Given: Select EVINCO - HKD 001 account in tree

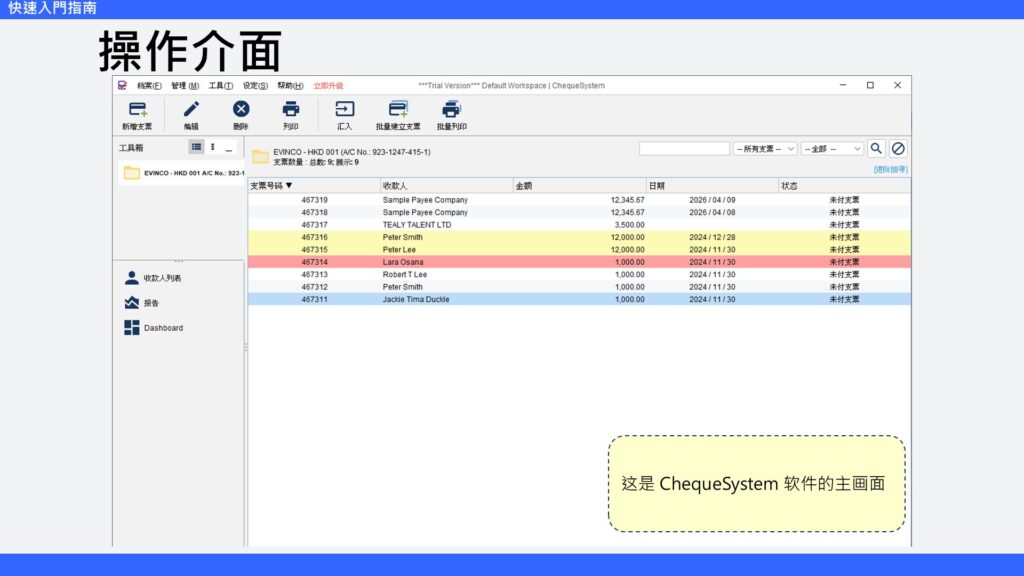Looking at the screenshot, I should tap(183, 173).
